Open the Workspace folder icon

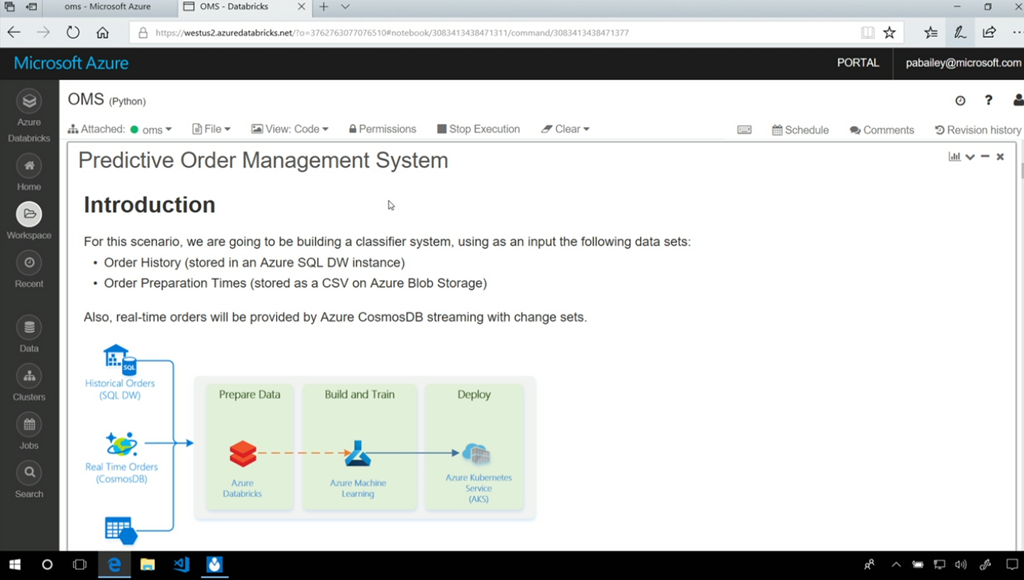pos(29,214)
